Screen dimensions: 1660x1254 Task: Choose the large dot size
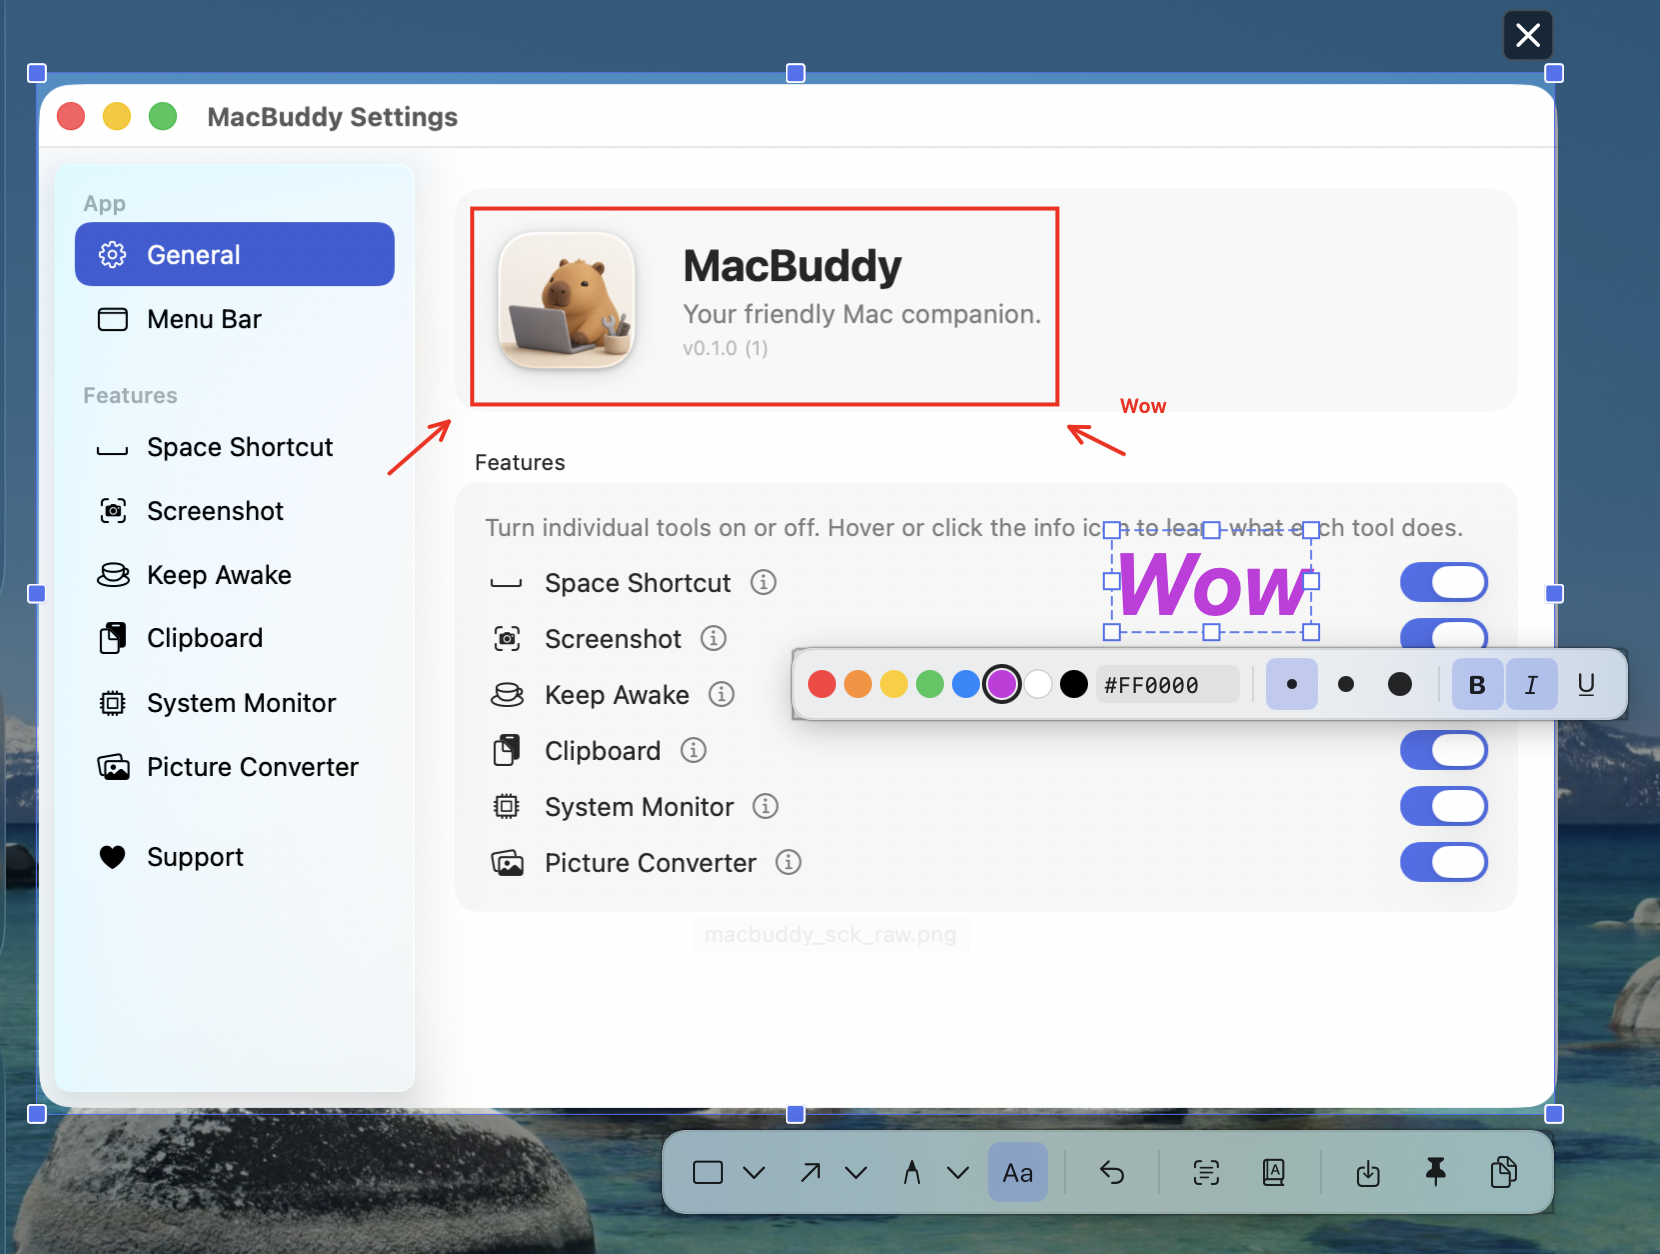1400,685
